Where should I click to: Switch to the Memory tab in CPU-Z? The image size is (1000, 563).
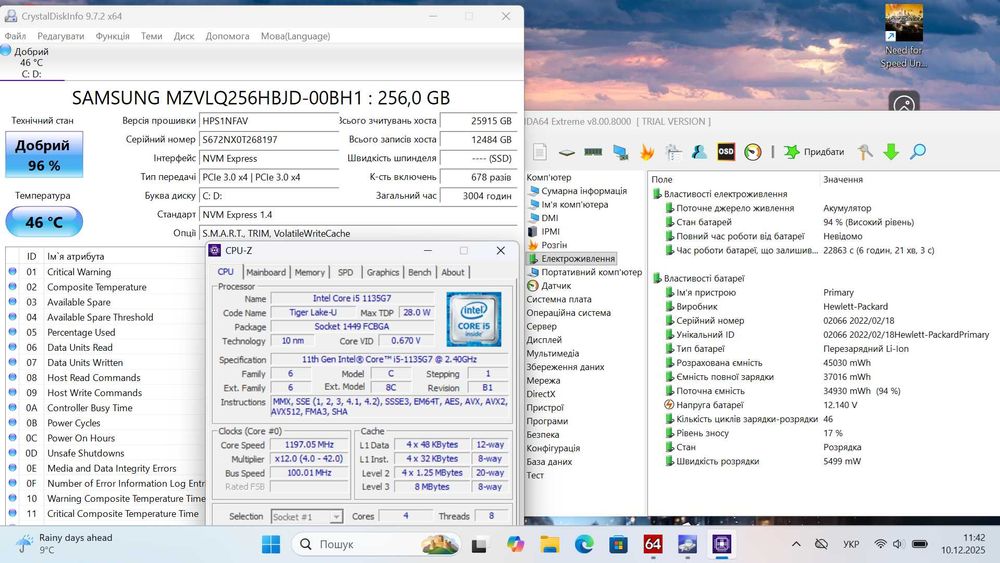310,272
